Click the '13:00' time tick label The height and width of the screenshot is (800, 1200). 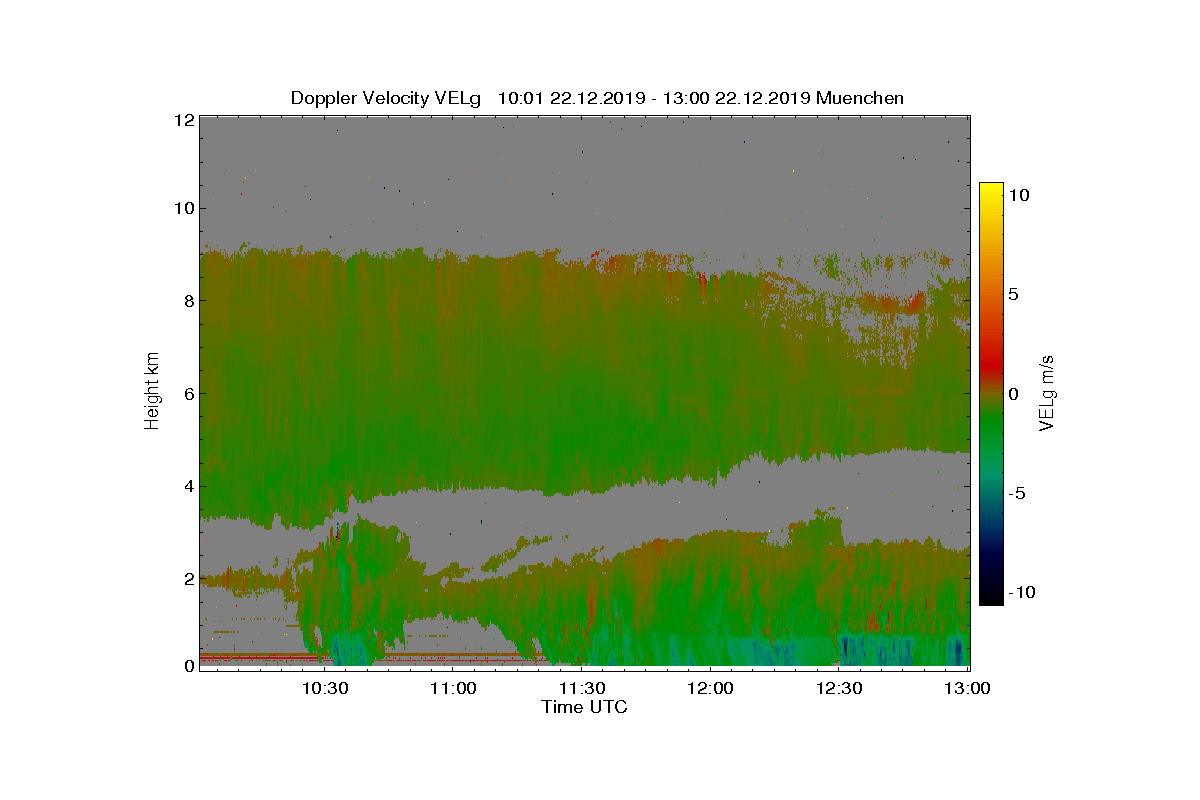point(968,688)
